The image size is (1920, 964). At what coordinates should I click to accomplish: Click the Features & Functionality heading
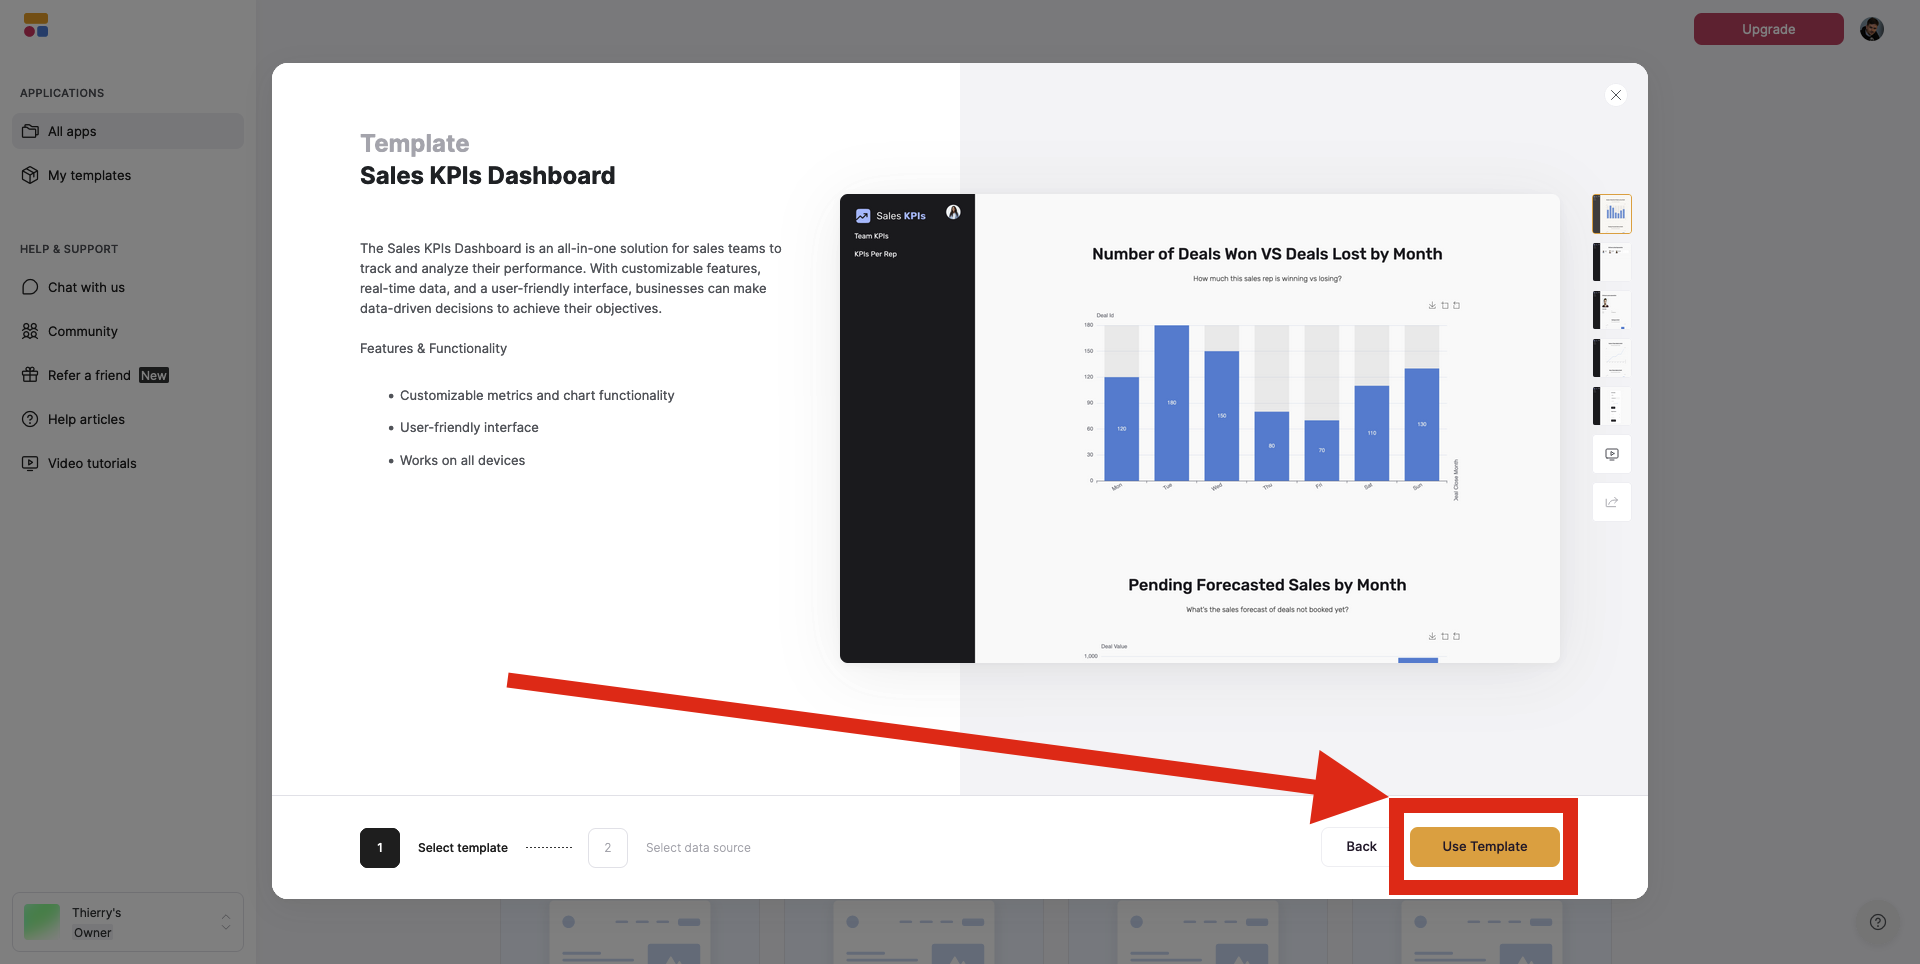(x=433, y=348)
